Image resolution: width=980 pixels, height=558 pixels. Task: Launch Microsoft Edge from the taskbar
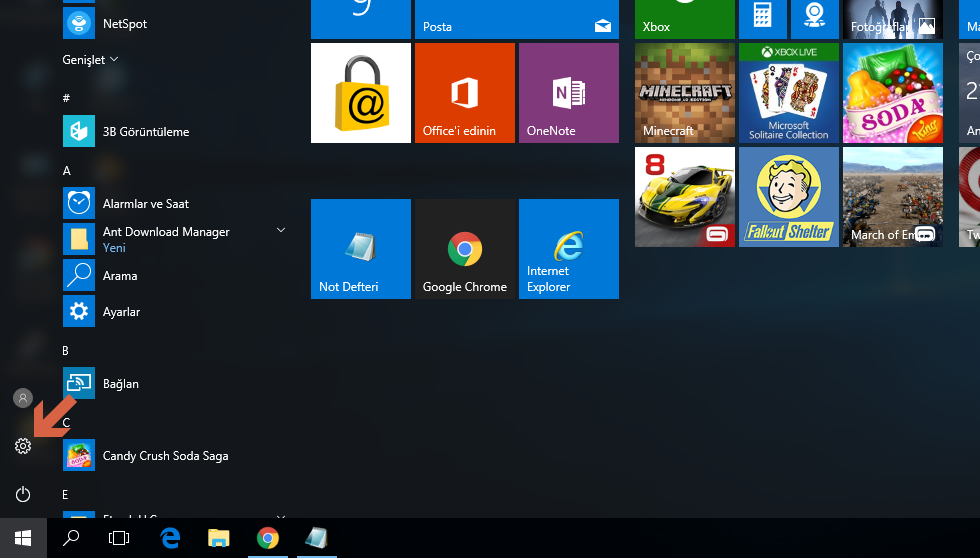[170, 538]
